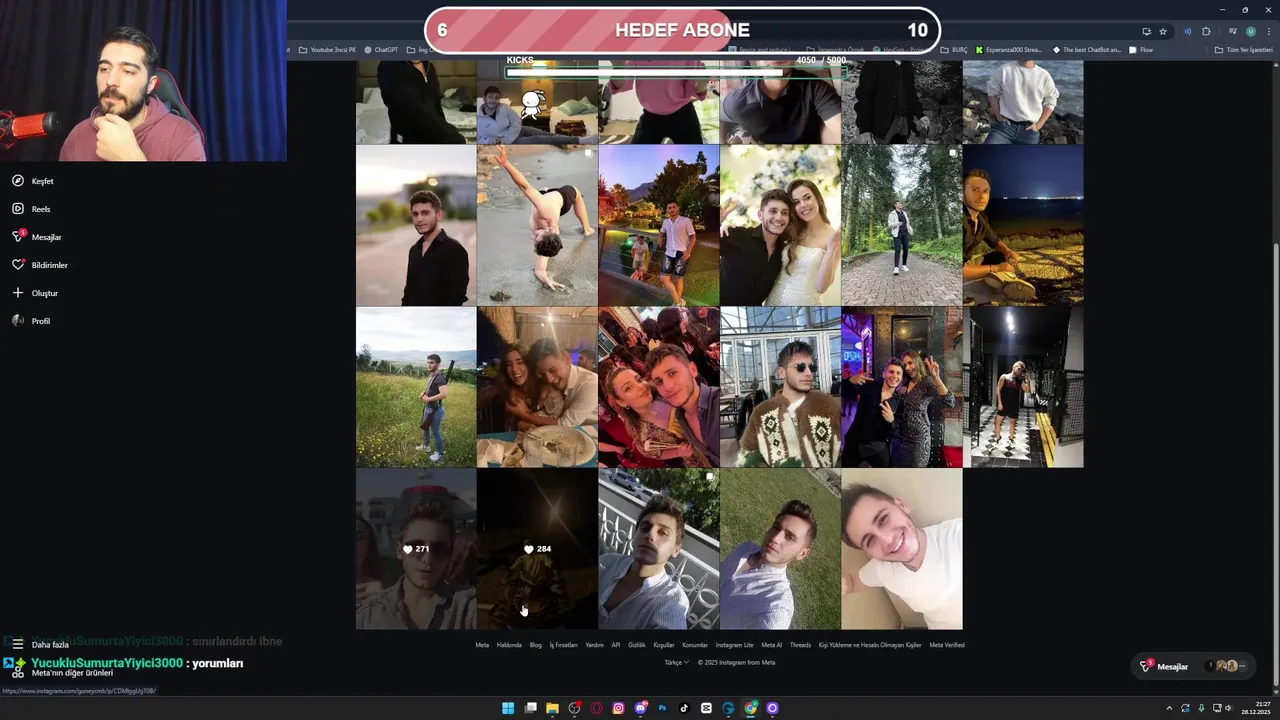Open photo of couple with bride in white dress
1280x720 pixels.
click(780, 225)
